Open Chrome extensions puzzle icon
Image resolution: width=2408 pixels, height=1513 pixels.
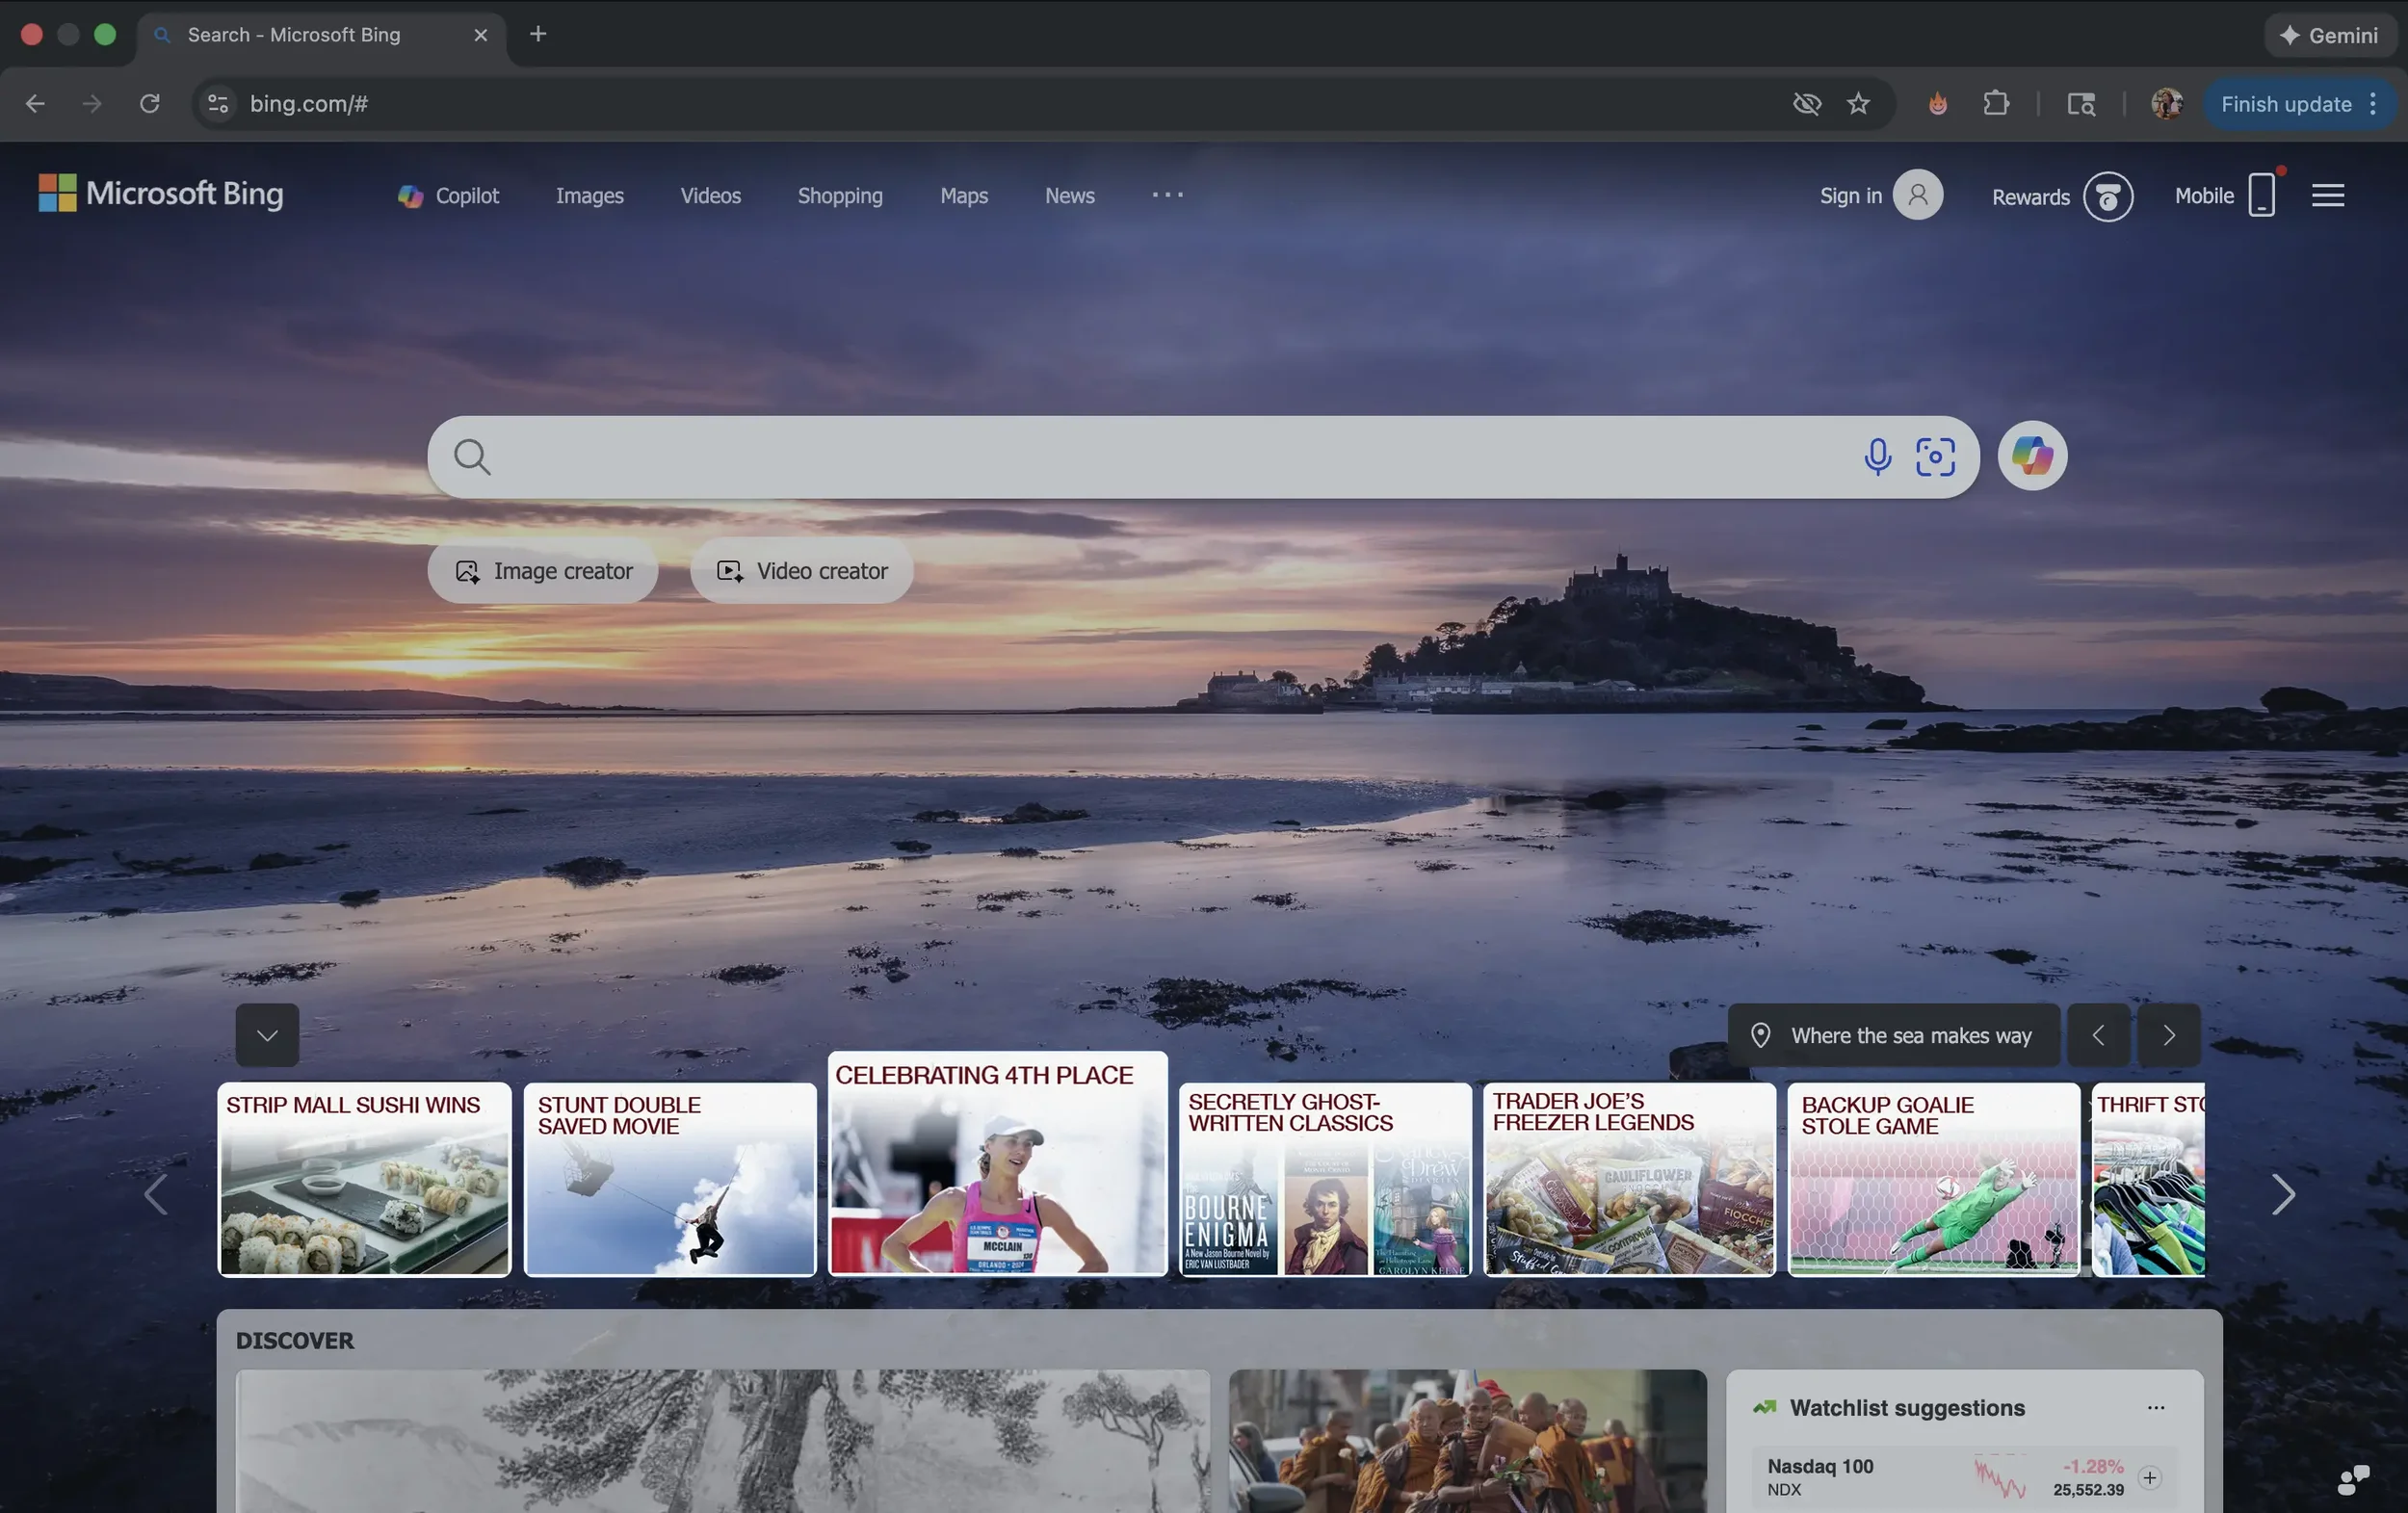click(1995, 104)
